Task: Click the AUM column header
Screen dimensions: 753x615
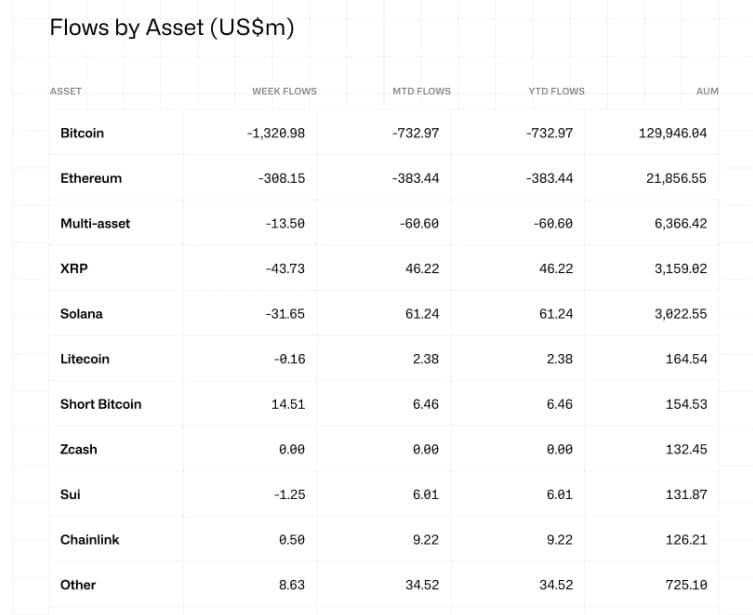Action: tap(707, 91)
